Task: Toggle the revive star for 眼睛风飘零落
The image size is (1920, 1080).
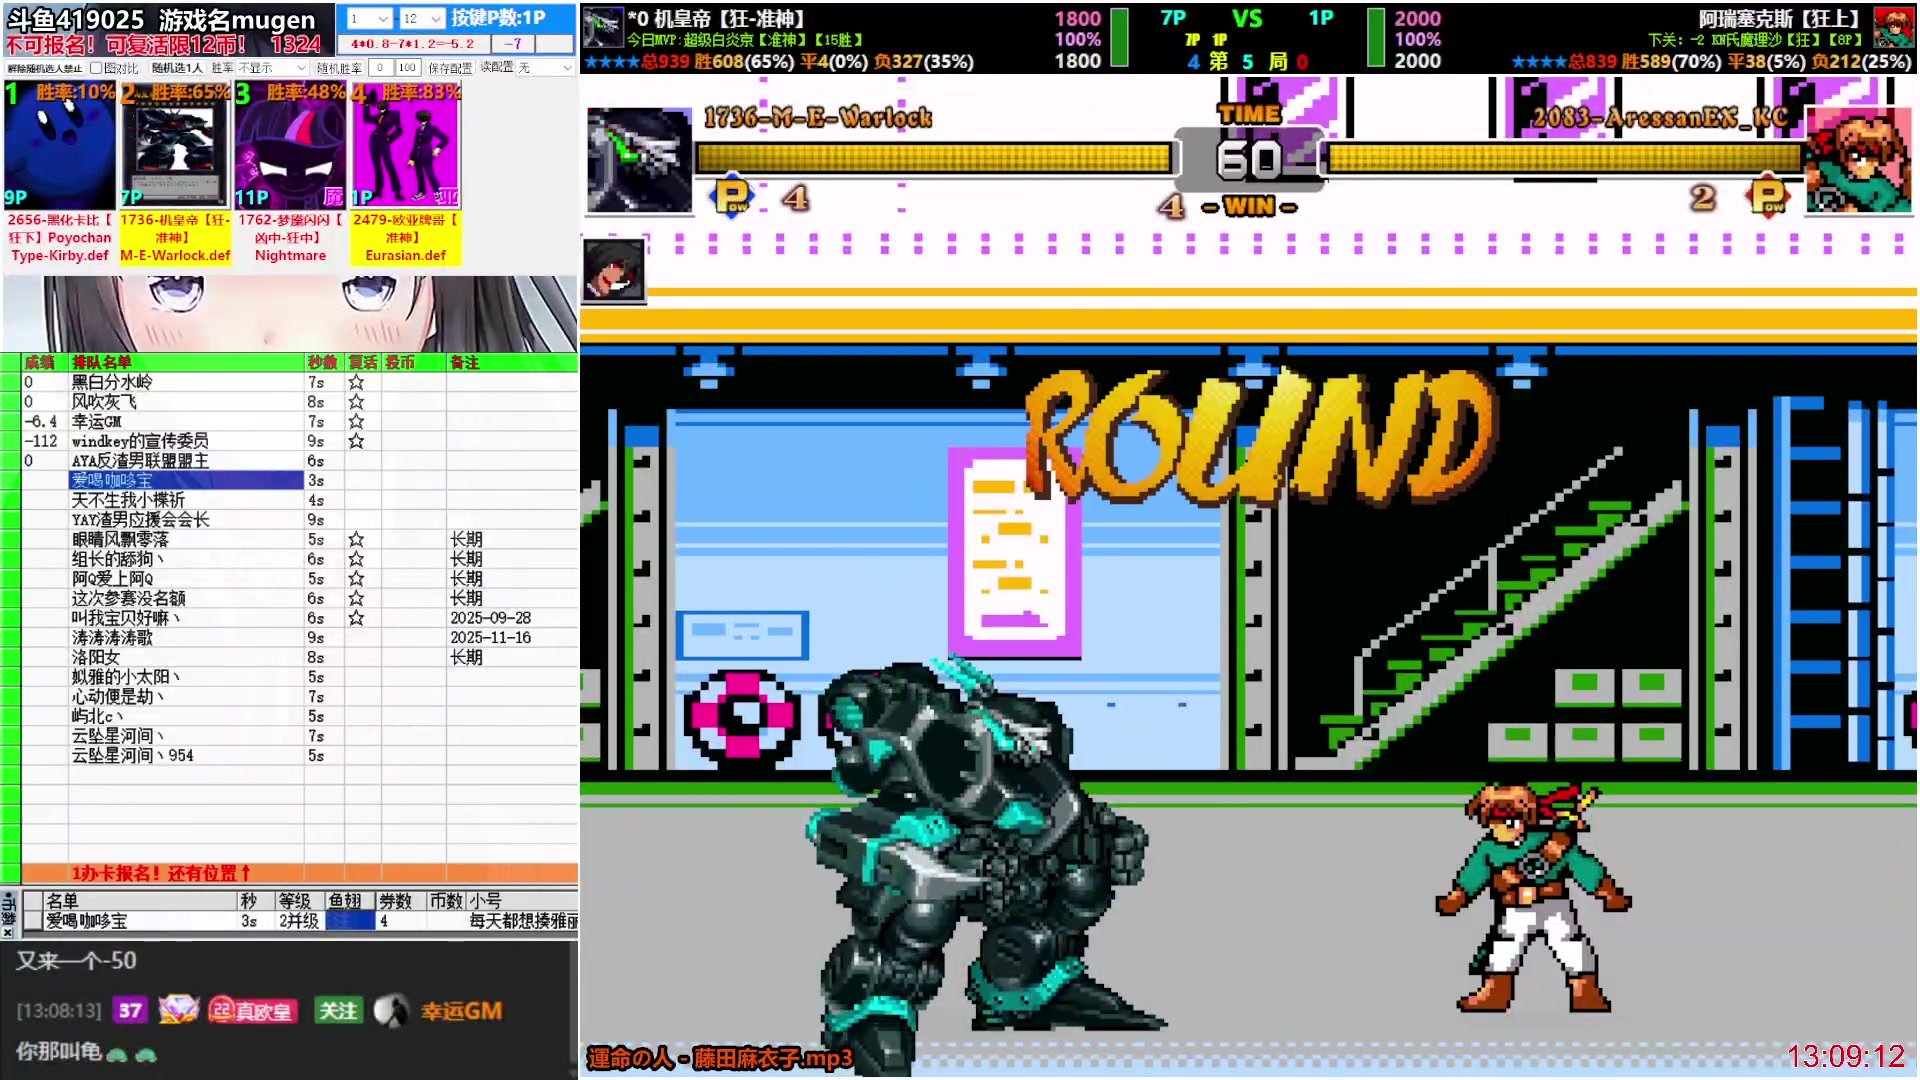Action: [x=356, y=539]
